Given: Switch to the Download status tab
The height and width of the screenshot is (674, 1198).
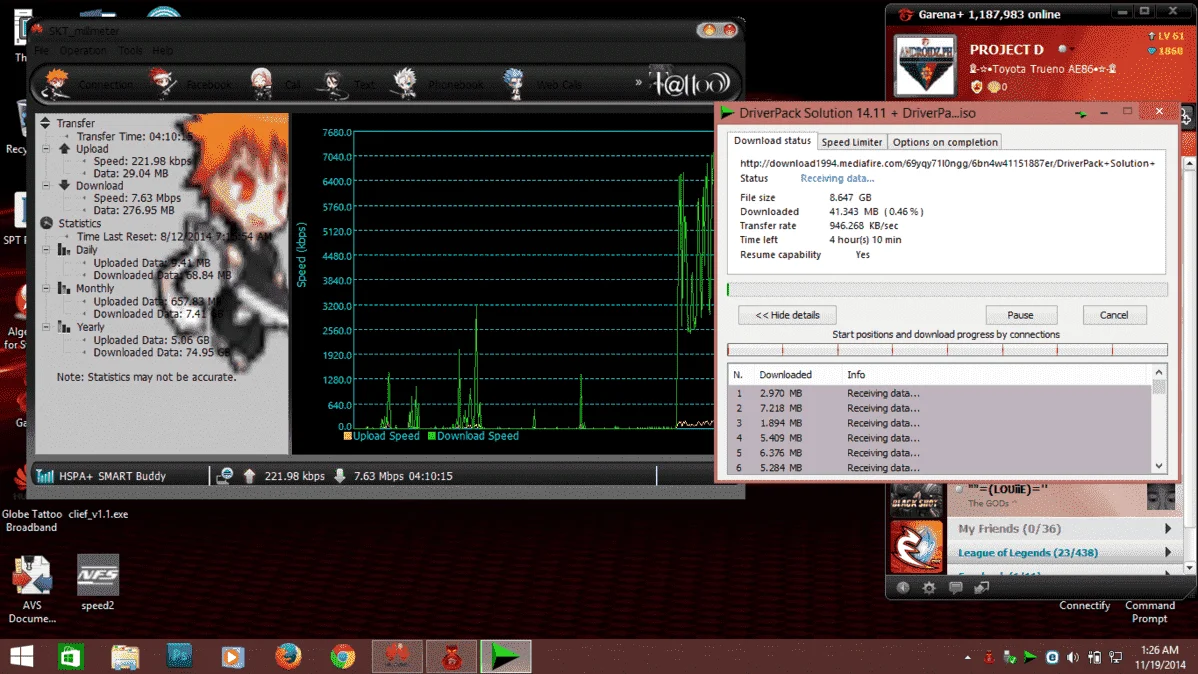Looking at the screenshot, I should coord(772,141).
